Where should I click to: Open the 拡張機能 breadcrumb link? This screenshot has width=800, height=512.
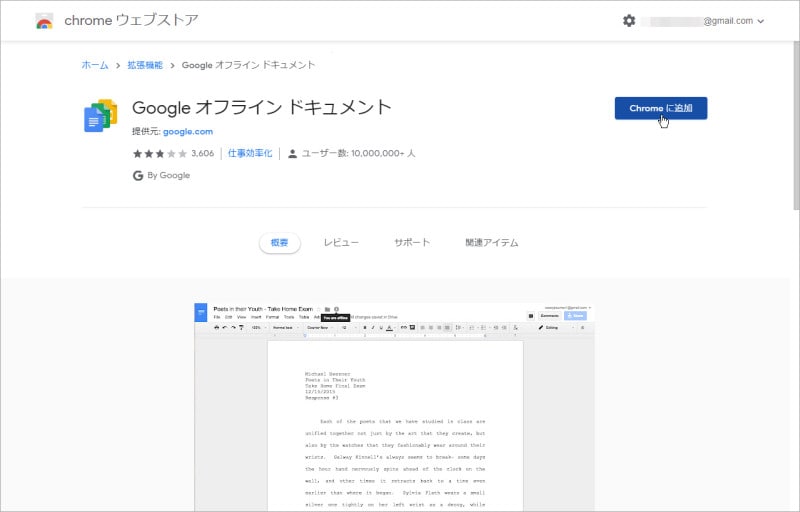[x=145, y=65]
